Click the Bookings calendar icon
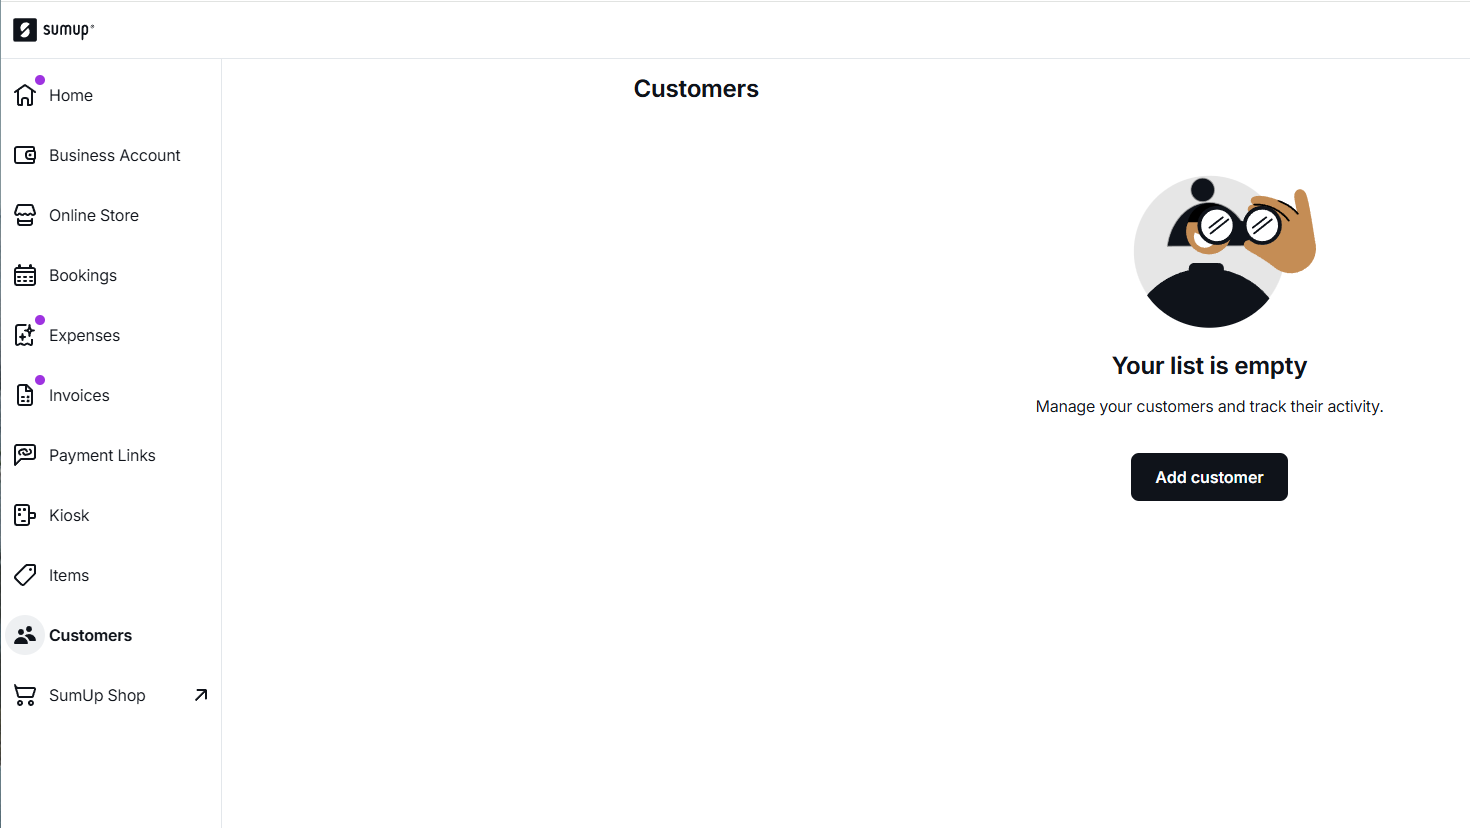The image size is (1470, 828). coord(25,275)
